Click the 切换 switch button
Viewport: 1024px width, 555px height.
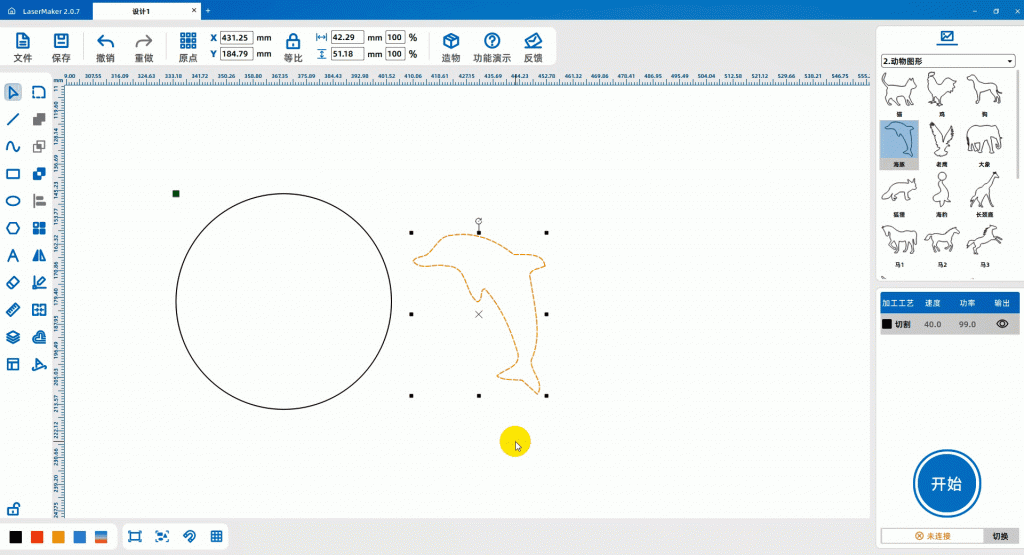pos(1000,537)
